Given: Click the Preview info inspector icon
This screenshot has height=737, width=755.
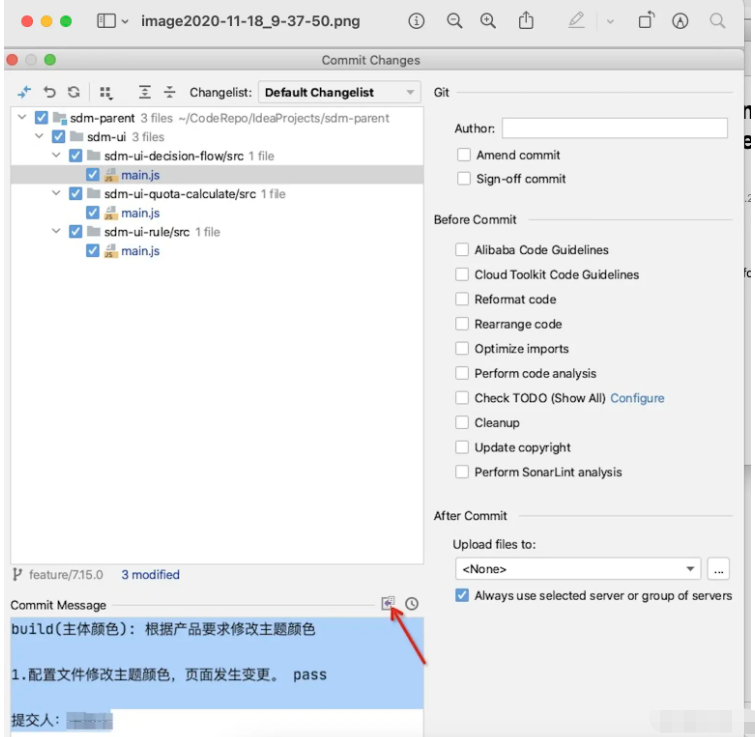Looking at the screenshot, I should [417, 21].
